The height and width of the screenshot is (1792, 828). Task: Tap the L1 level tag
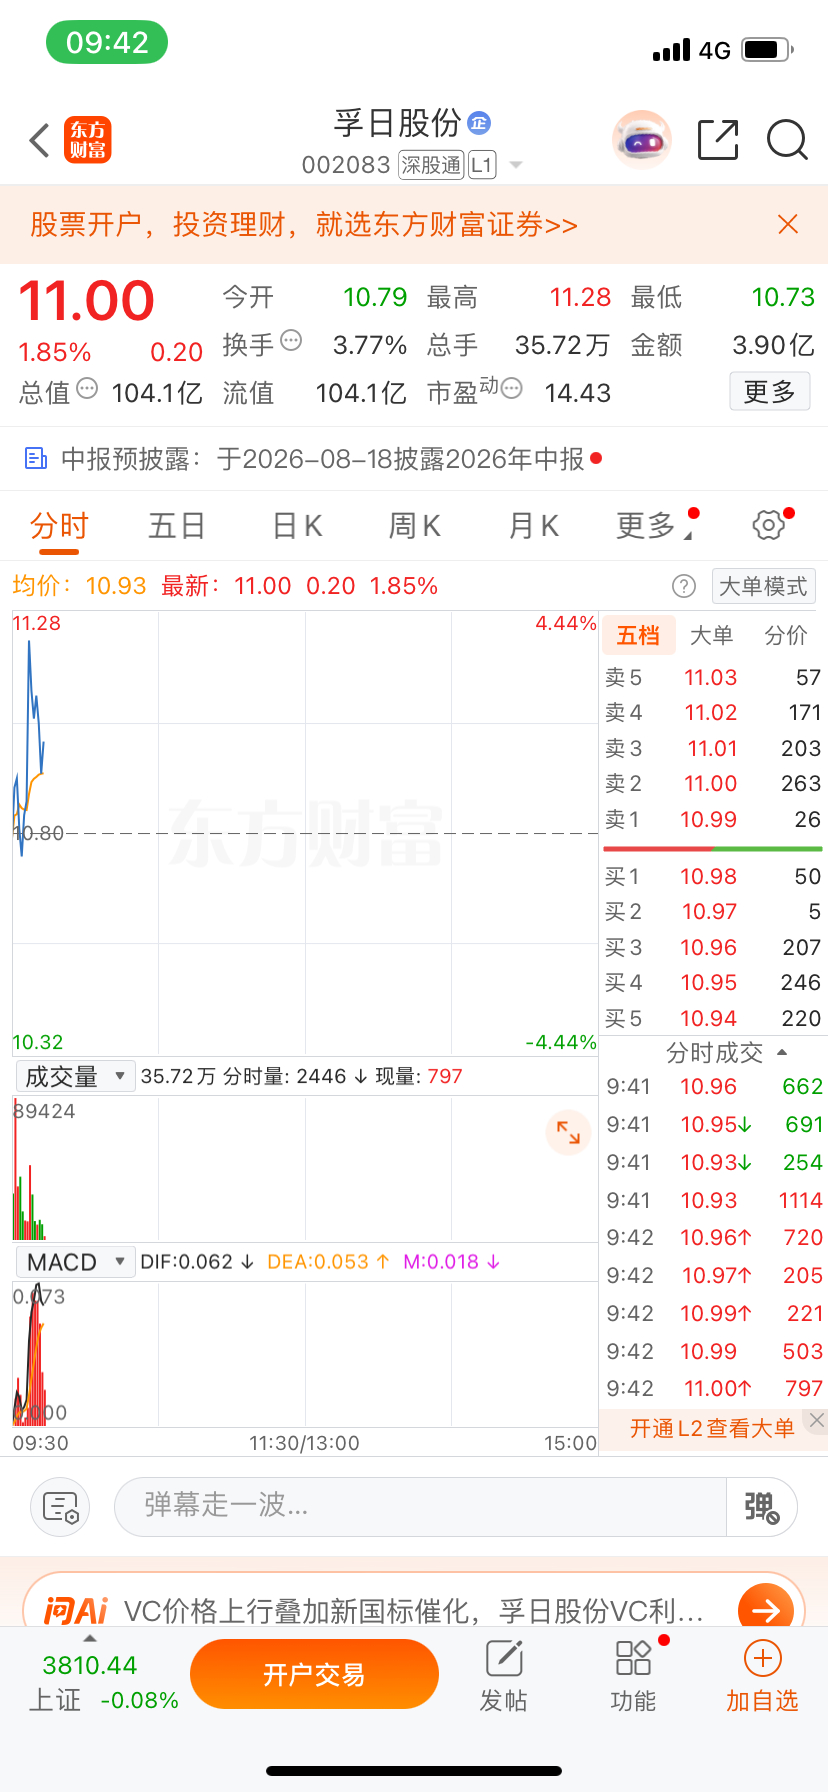(x=482, y=165)
